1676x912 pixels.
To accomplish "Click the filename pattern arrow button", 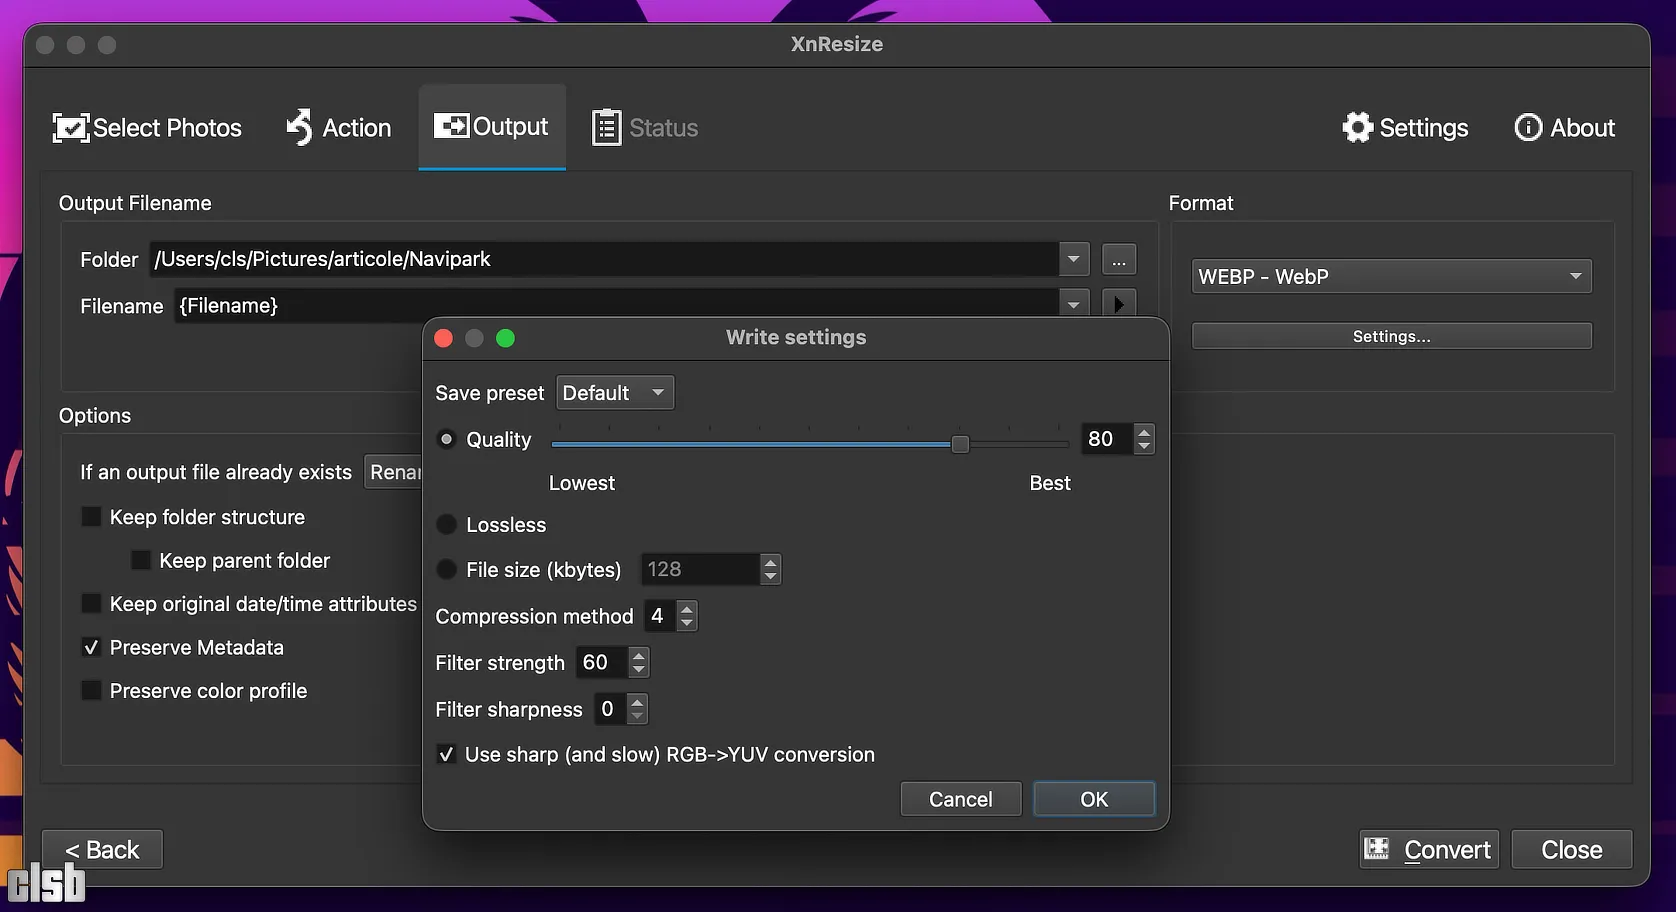I will [x=1118, y=304].
